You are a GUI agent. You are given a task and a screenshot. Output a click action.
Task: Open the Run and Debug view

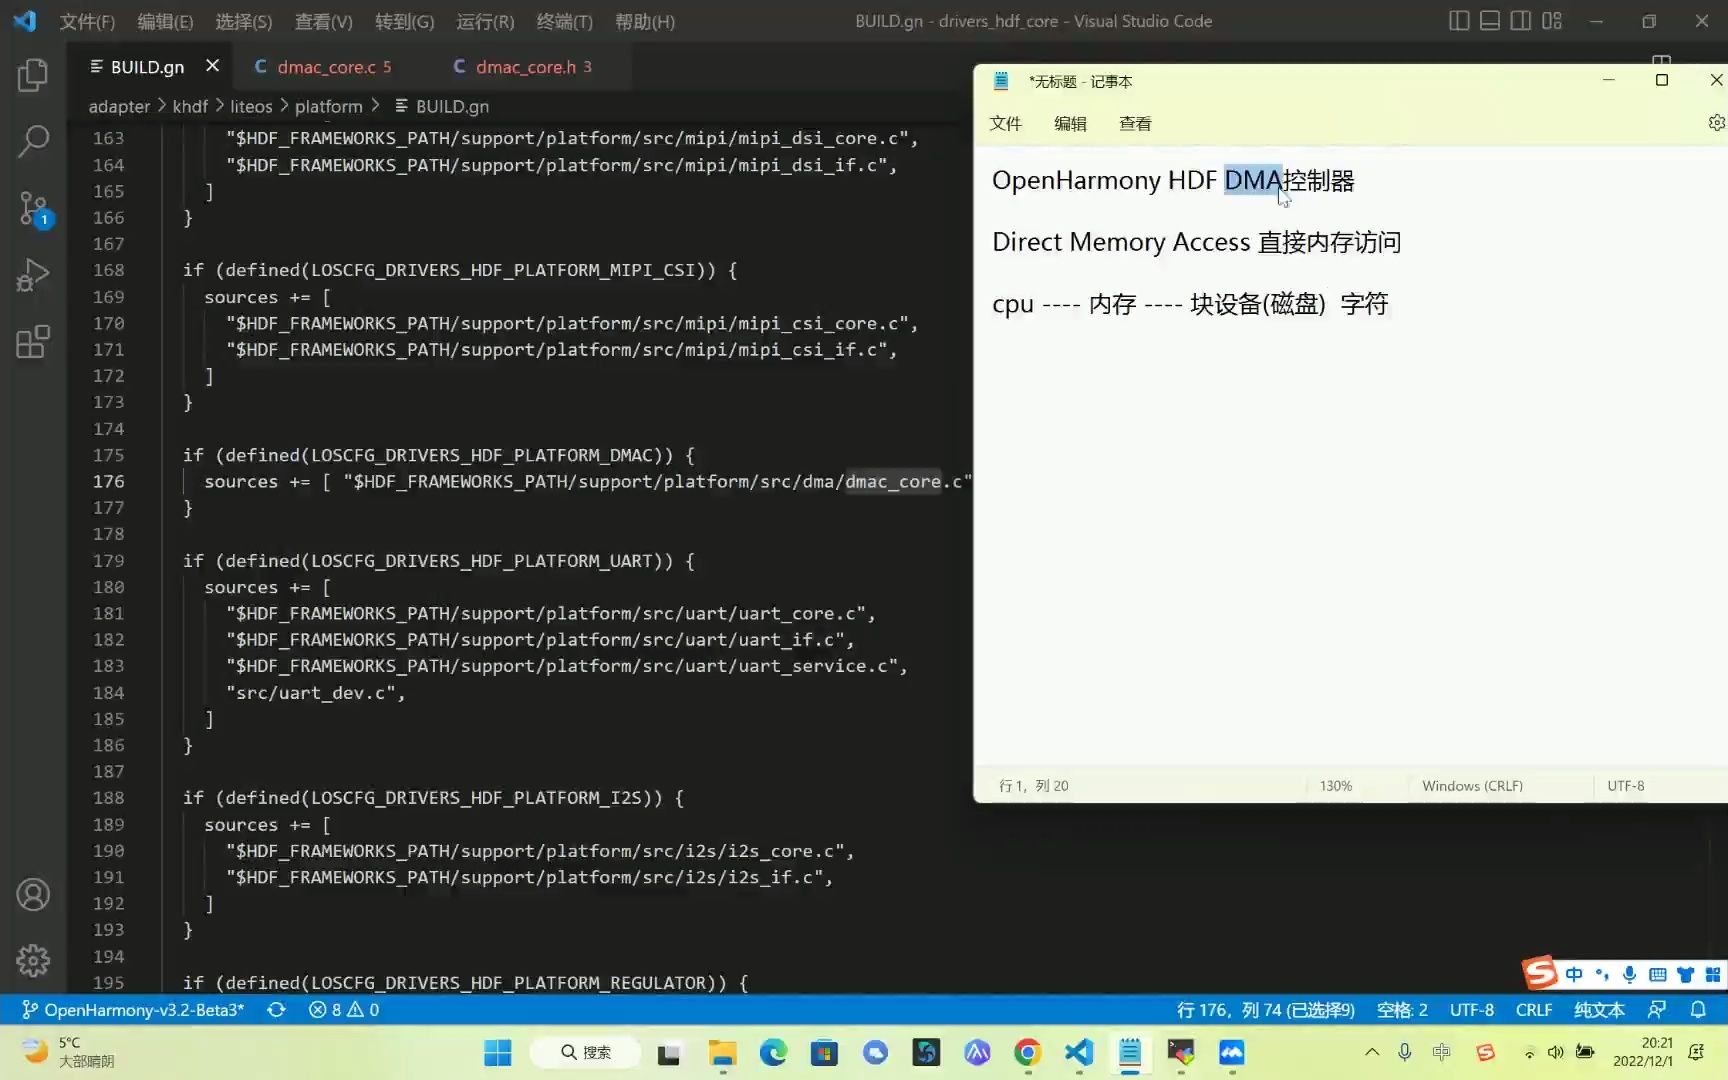tap(33, 275)
